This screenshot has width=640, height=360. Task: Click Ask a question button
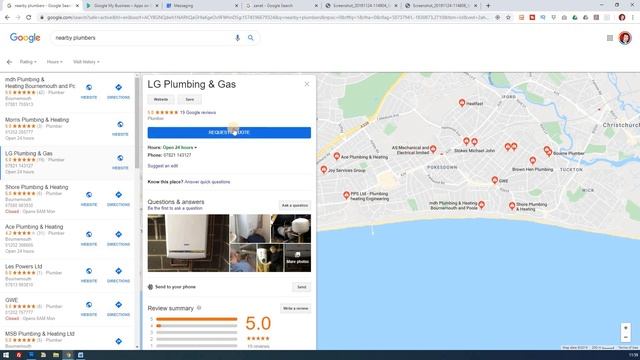coord(295,205)
